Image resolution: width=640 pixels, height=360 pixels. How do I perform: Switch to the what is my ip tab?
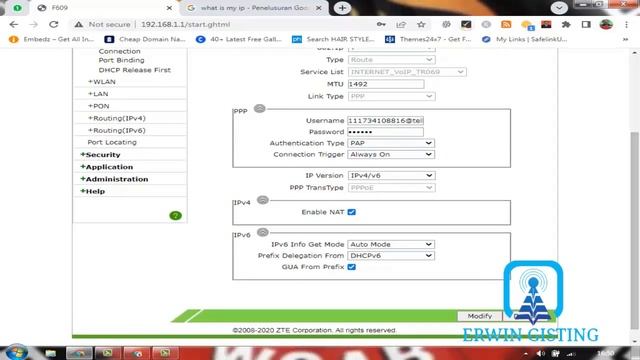[254, 8]
